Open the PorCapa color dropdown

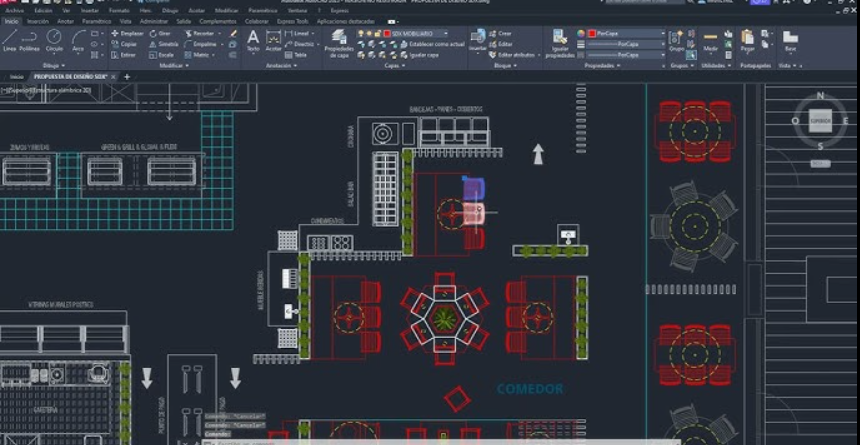point(625,33)
